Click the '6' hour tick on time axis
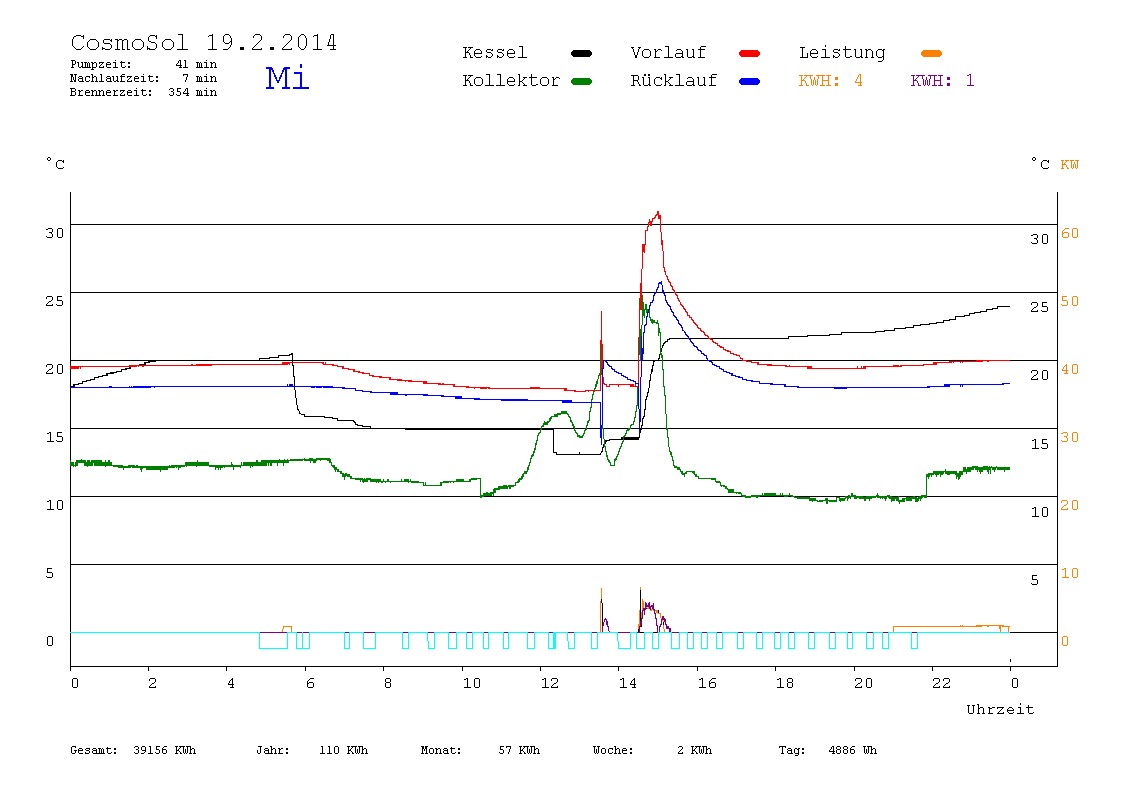The height and width of the screenshot is (812, 1148). pyautogui.click(x=310, y=683)
